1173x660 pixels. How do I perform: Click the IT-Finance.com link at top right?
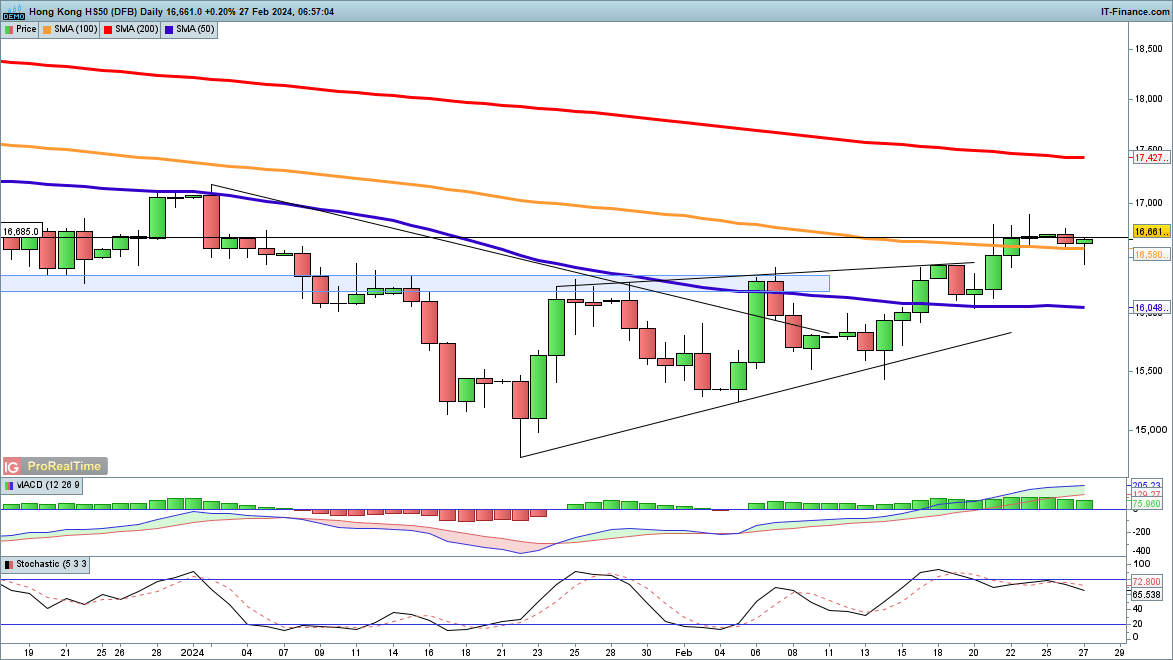click(1135, 11)
